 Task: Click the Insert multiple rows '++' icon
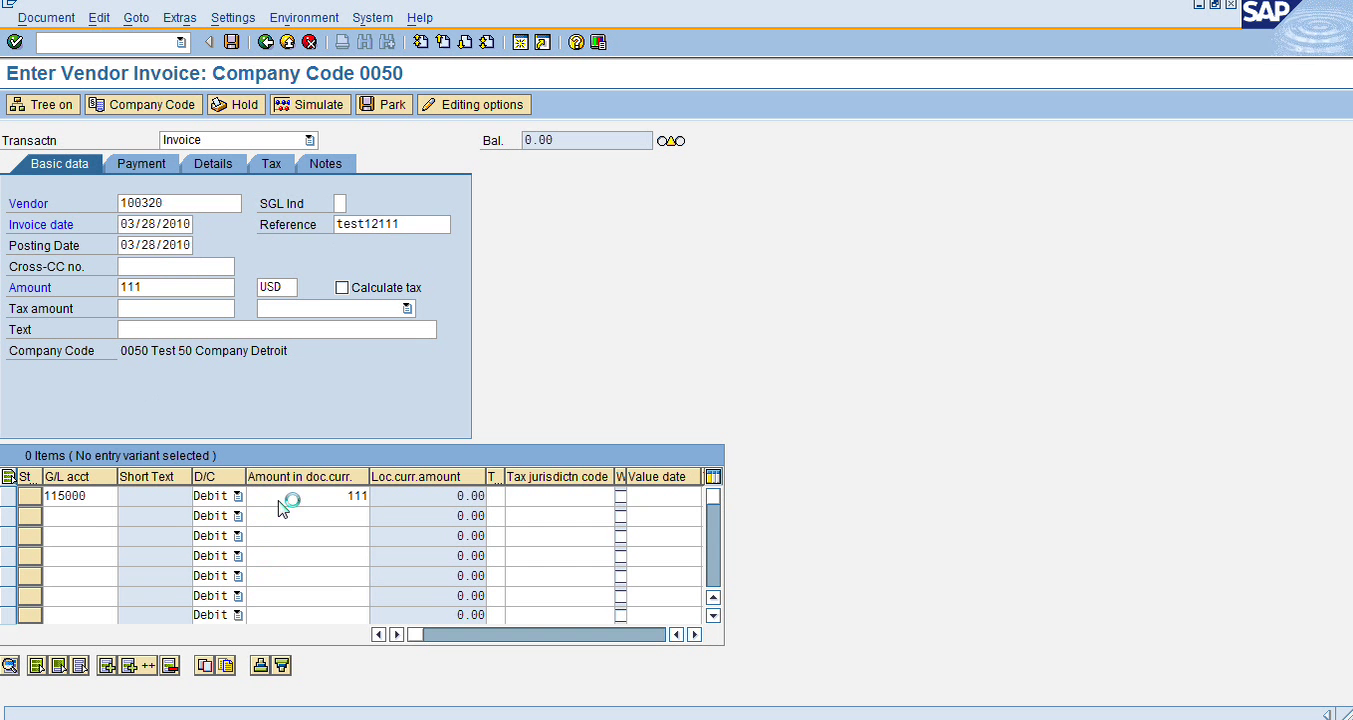coord(138,665)
